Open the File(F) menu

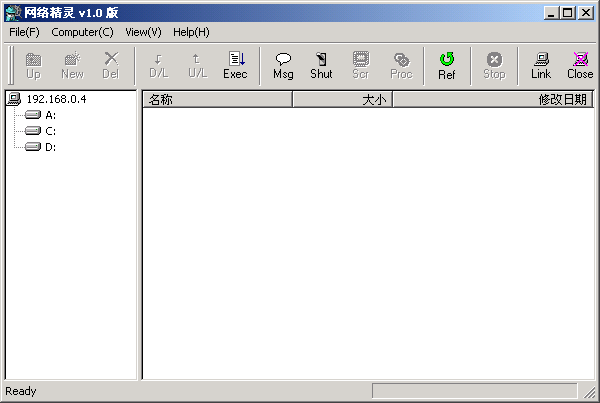[24, 32]
